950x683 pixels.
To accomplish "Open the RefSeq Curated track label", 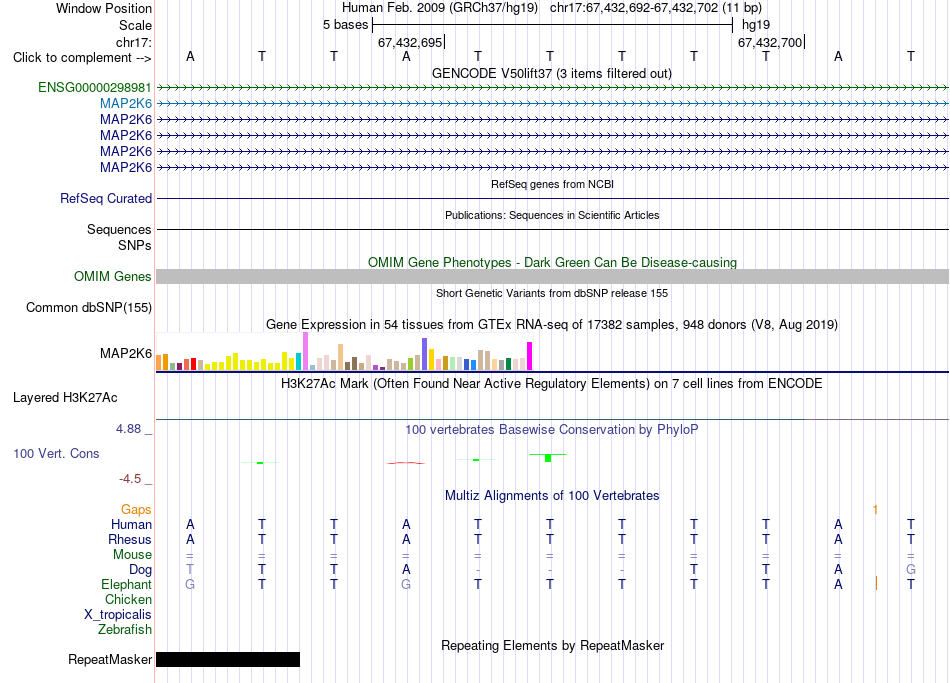I will 106,198.
